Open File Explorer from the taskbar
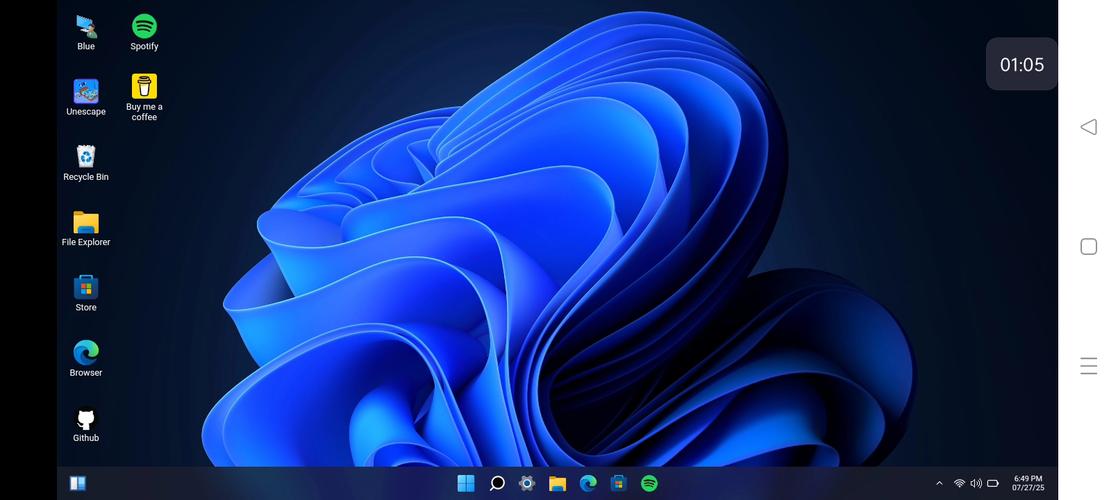Viewport: 1118px width, 500px height. click(x=558, y=484)
